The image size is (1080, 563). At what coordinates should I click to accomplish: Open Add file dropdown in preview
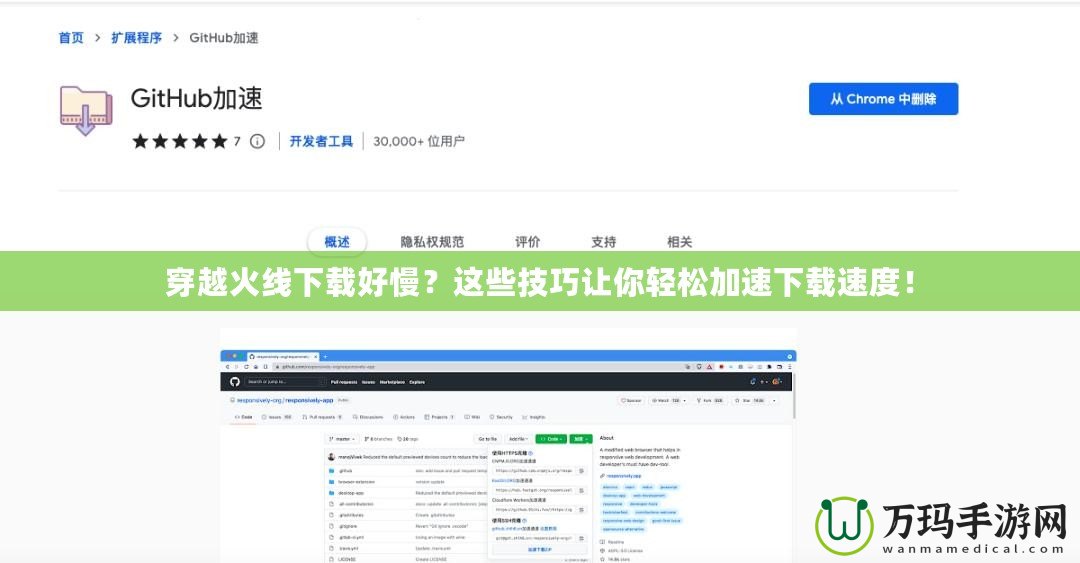point(517,439)
